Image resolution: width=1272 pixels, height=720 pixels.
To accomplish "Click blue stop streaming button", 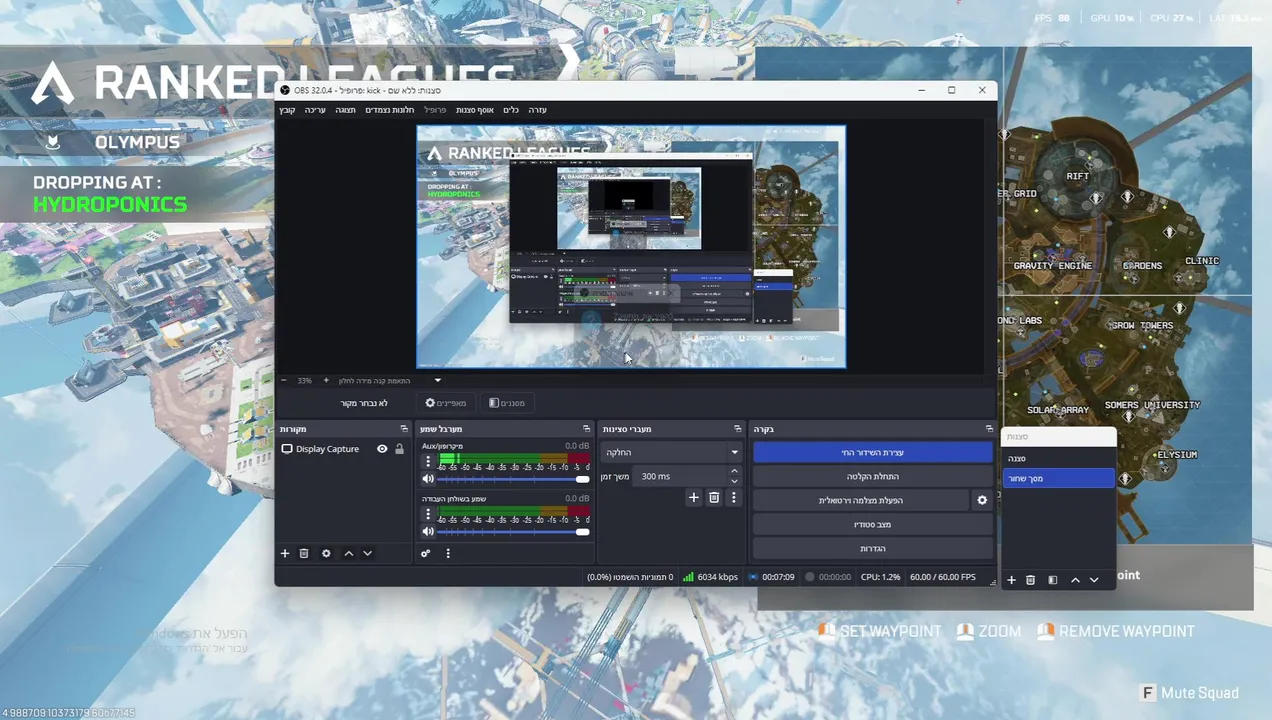I will tap(872, 452).
